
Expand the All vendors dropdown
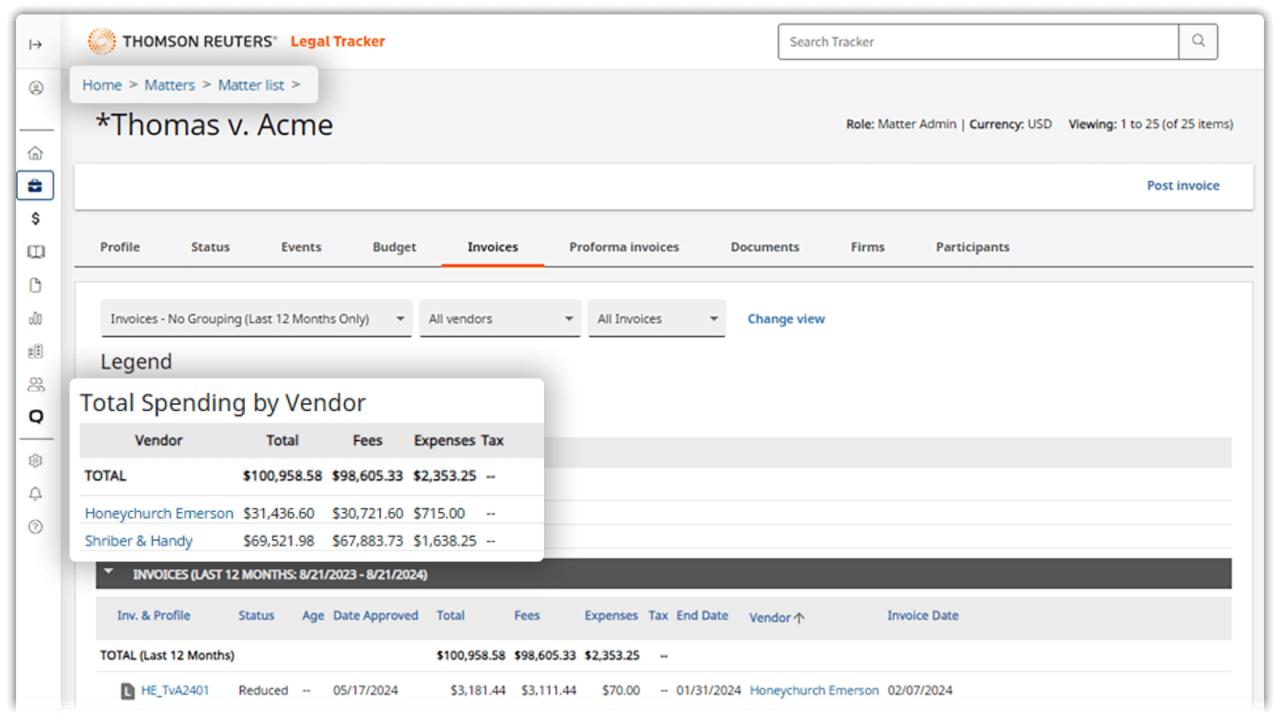point(500,319)
